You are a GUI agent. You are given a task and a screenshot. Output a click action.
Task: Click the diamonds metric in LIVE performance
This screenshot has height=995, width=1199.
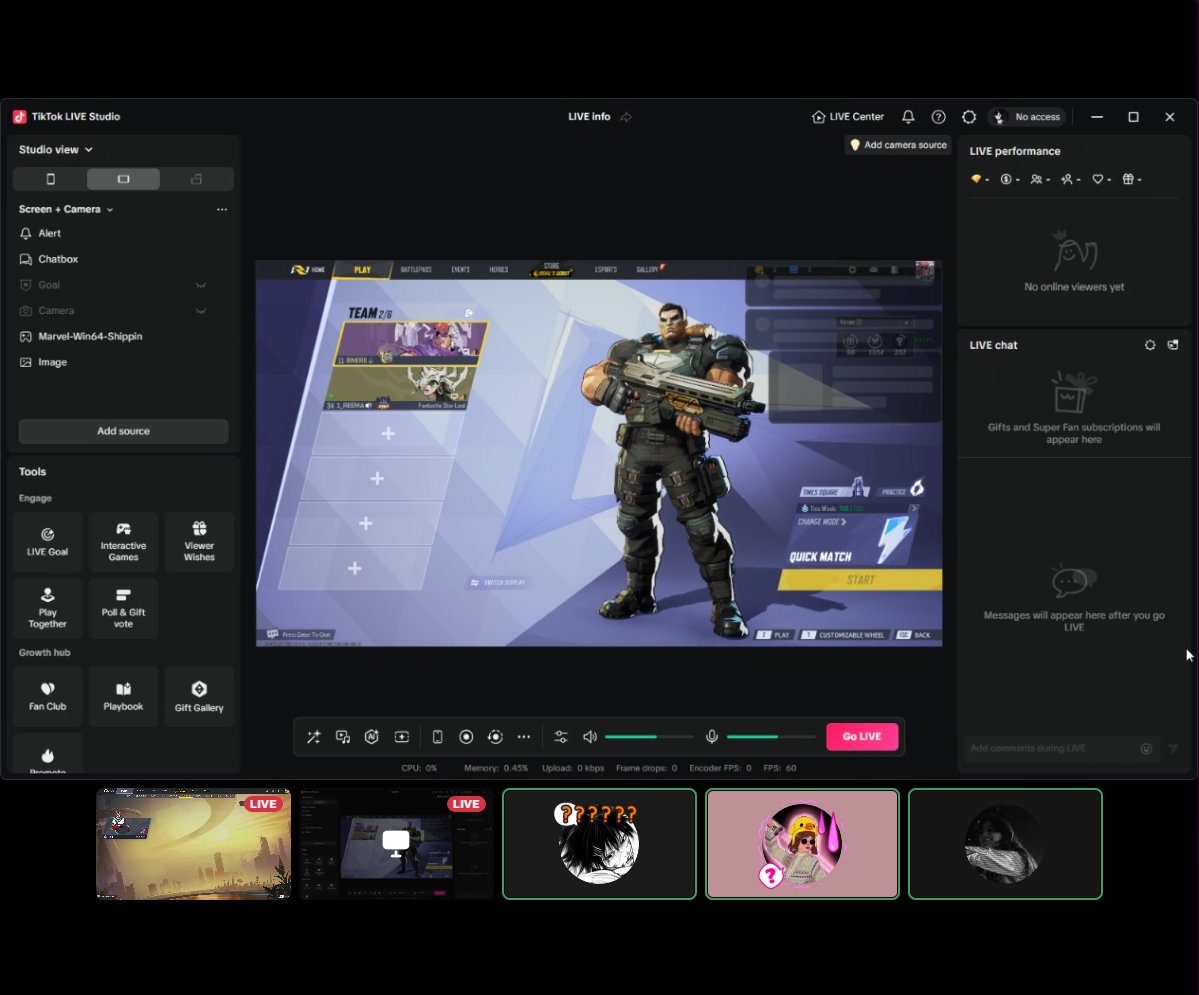980,179
